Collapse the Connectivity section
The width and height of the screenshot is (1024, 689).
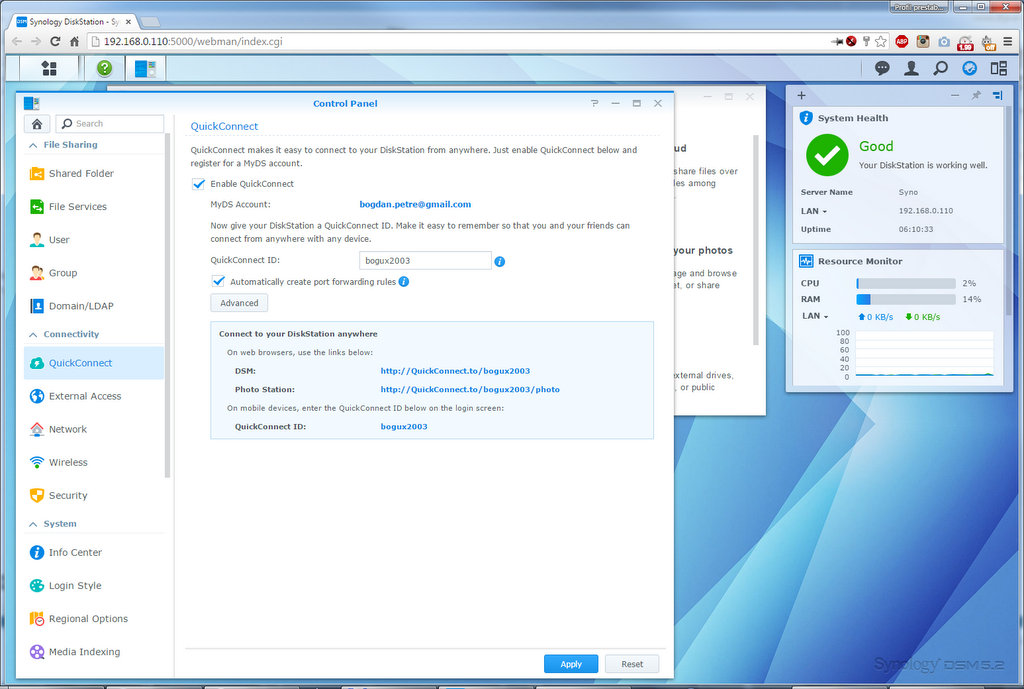coord(64,334)
